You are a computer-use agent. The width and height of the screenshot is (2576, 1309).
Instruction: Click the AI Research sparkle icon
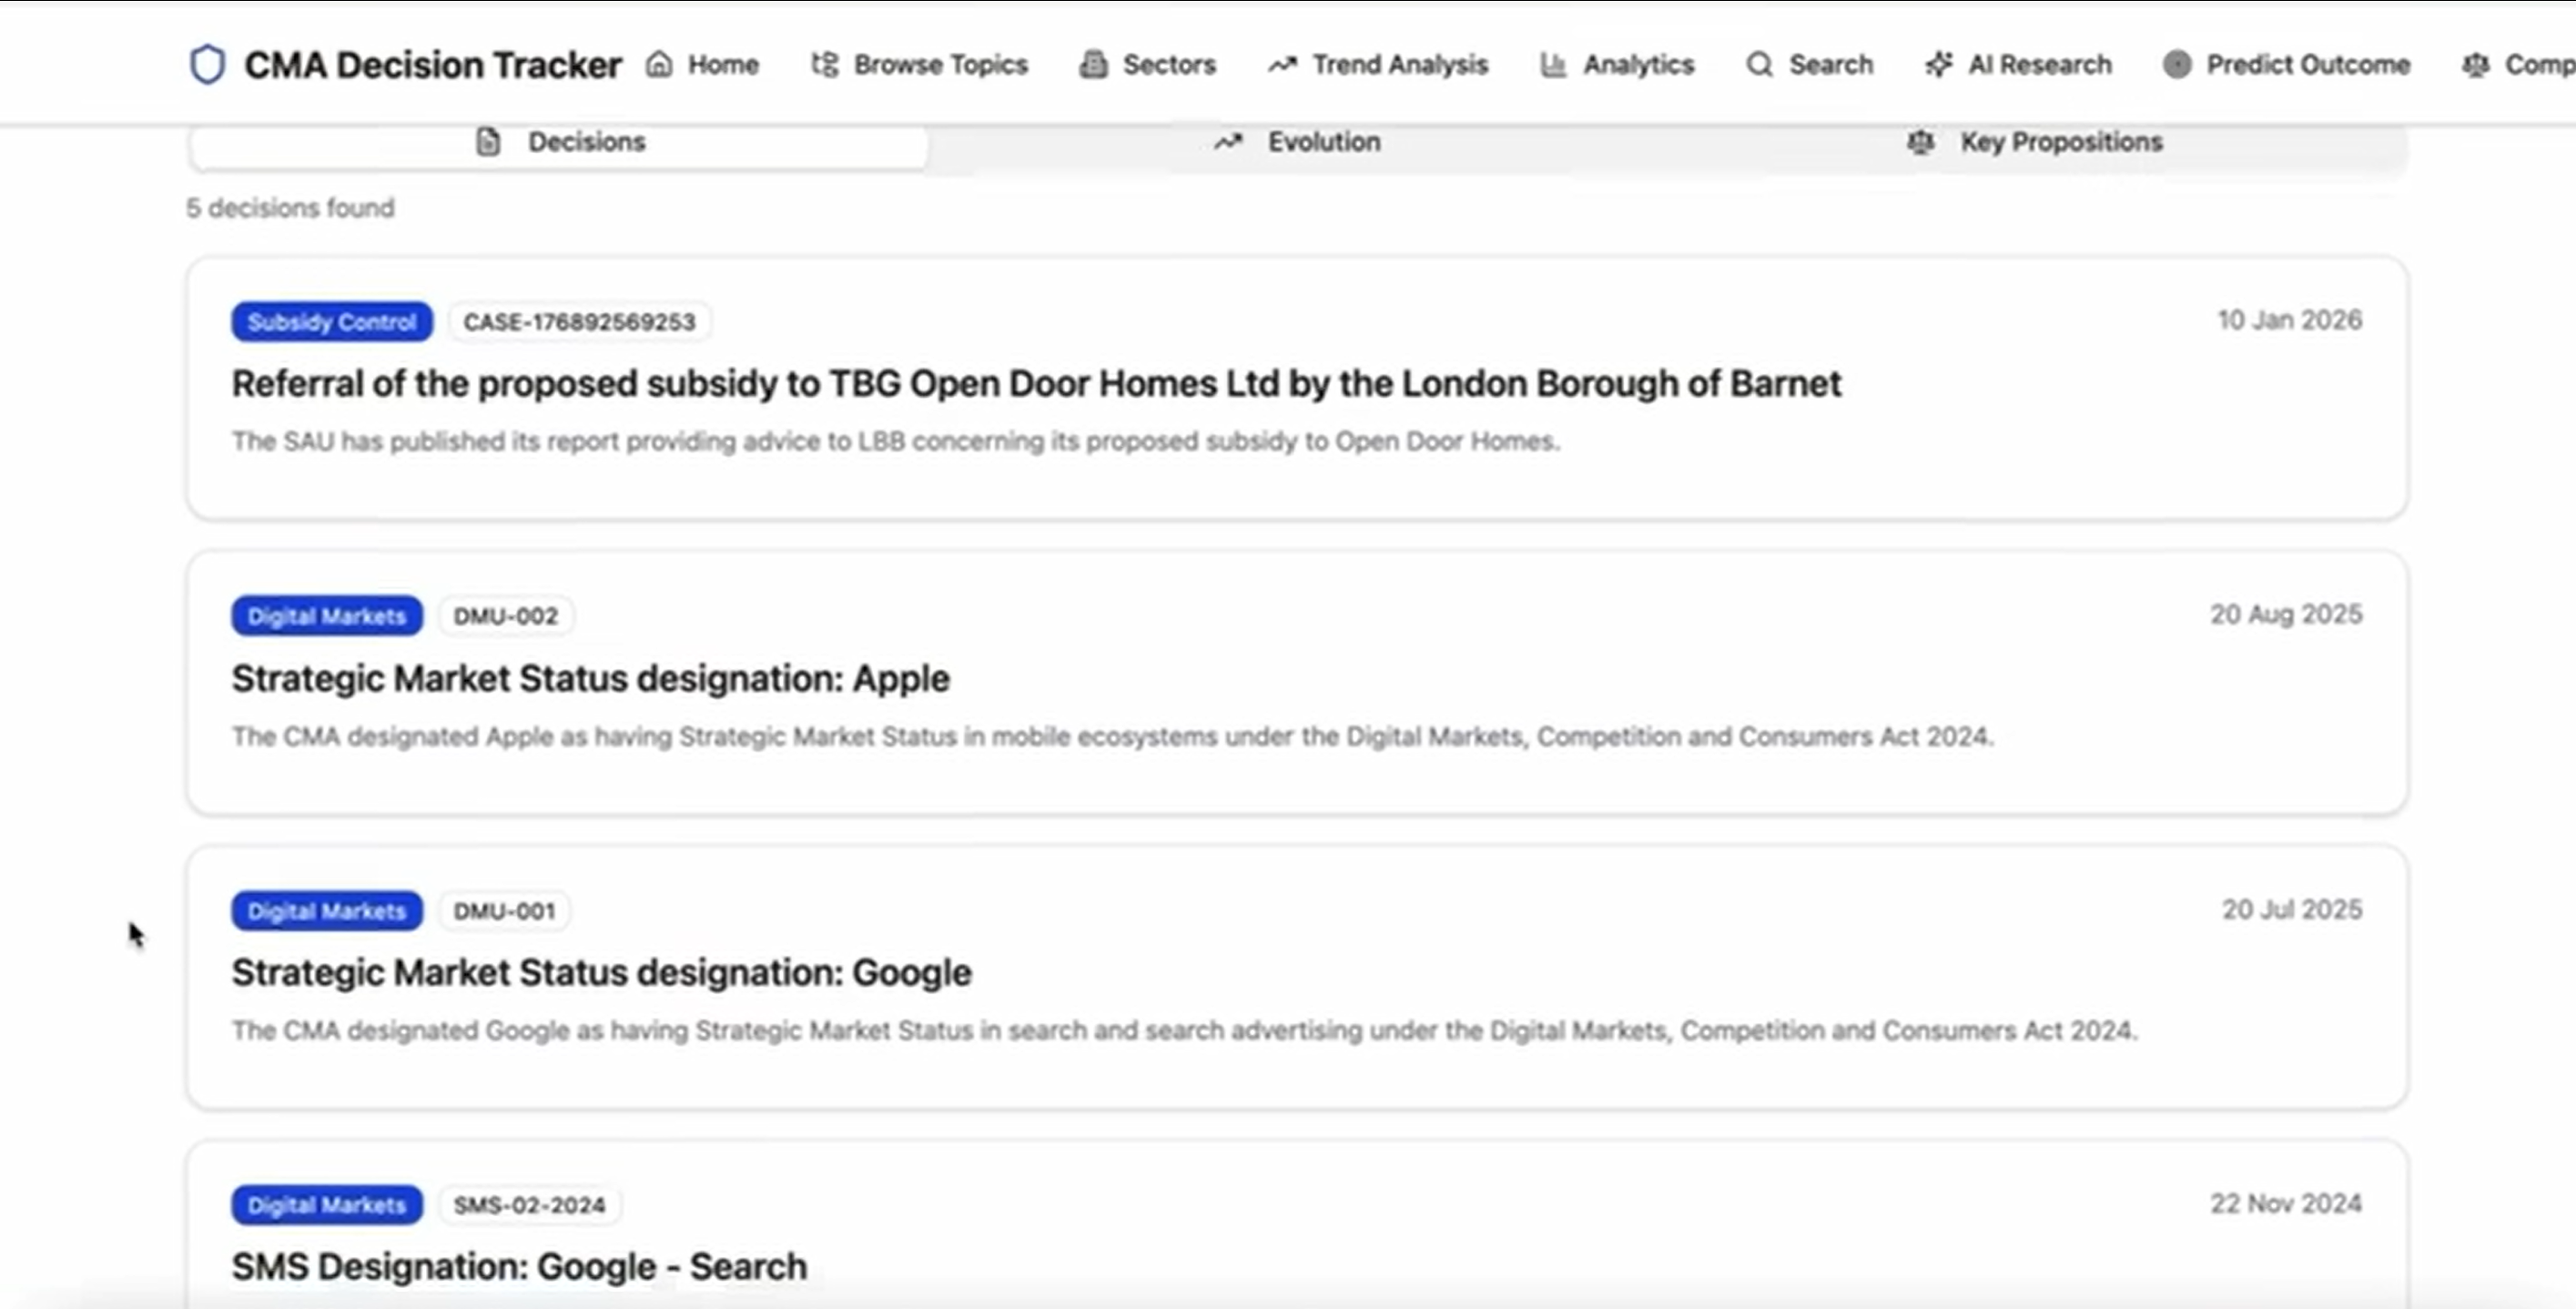(x=1938, y=65)
